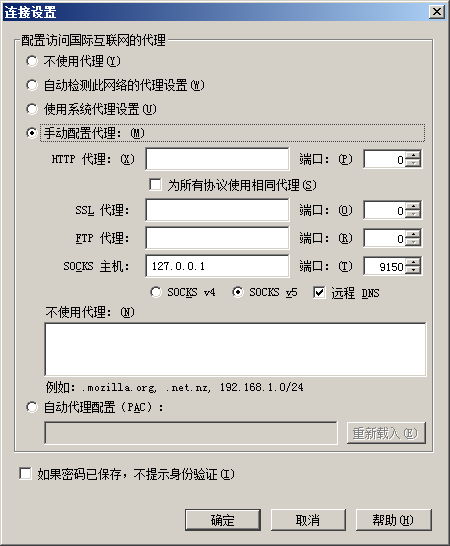Decrease SSL proxy port with down arrow
Viewport: 450px width, 546px height.
413,214
